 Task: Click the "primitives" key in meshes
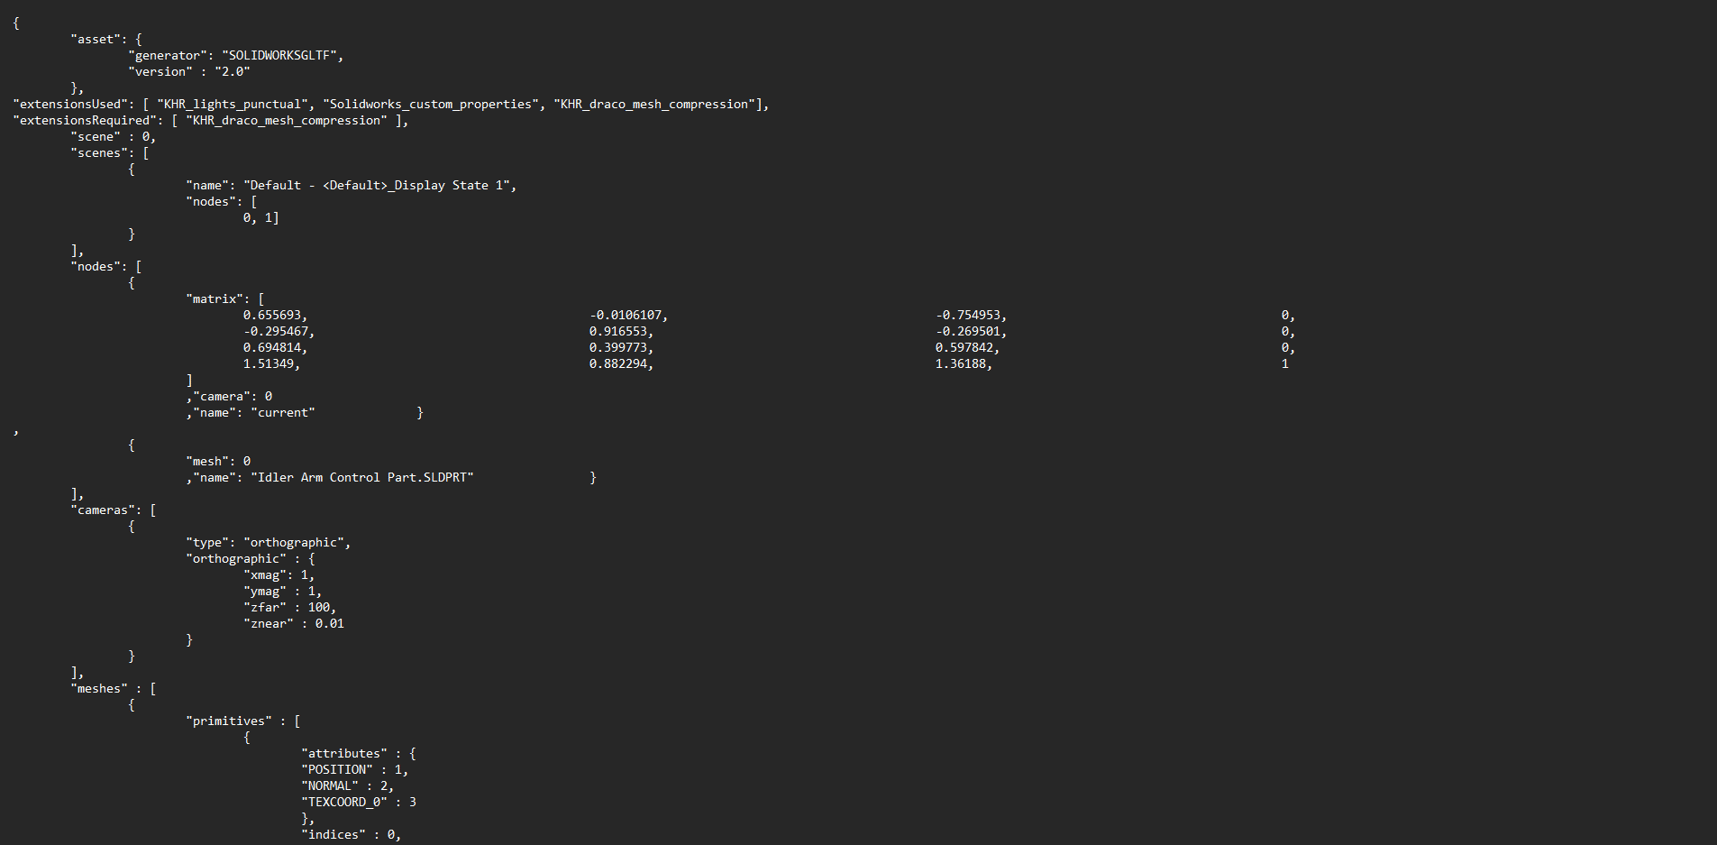pos(229,721)
